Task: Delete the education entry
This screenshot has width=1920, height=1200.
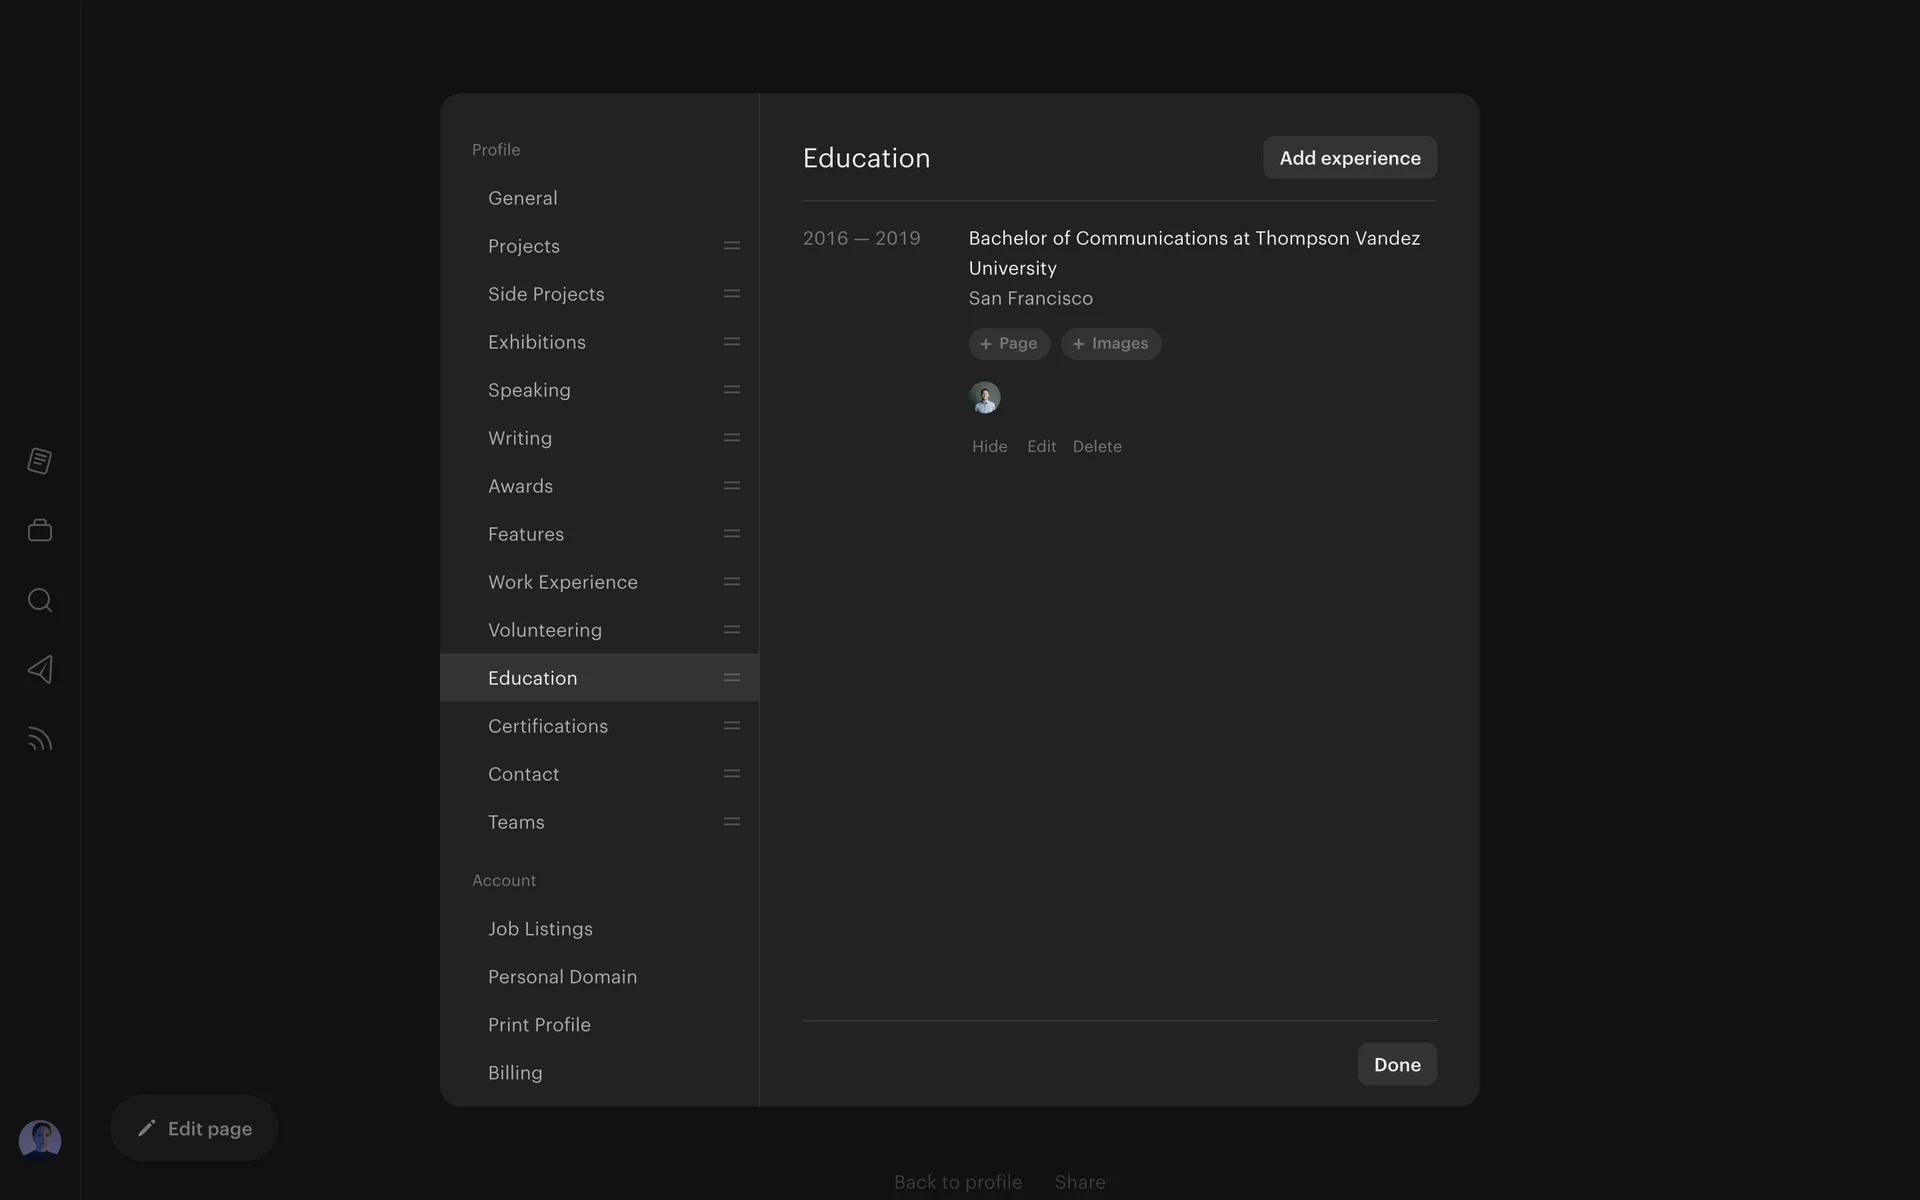Action: tap(1097, 447)
